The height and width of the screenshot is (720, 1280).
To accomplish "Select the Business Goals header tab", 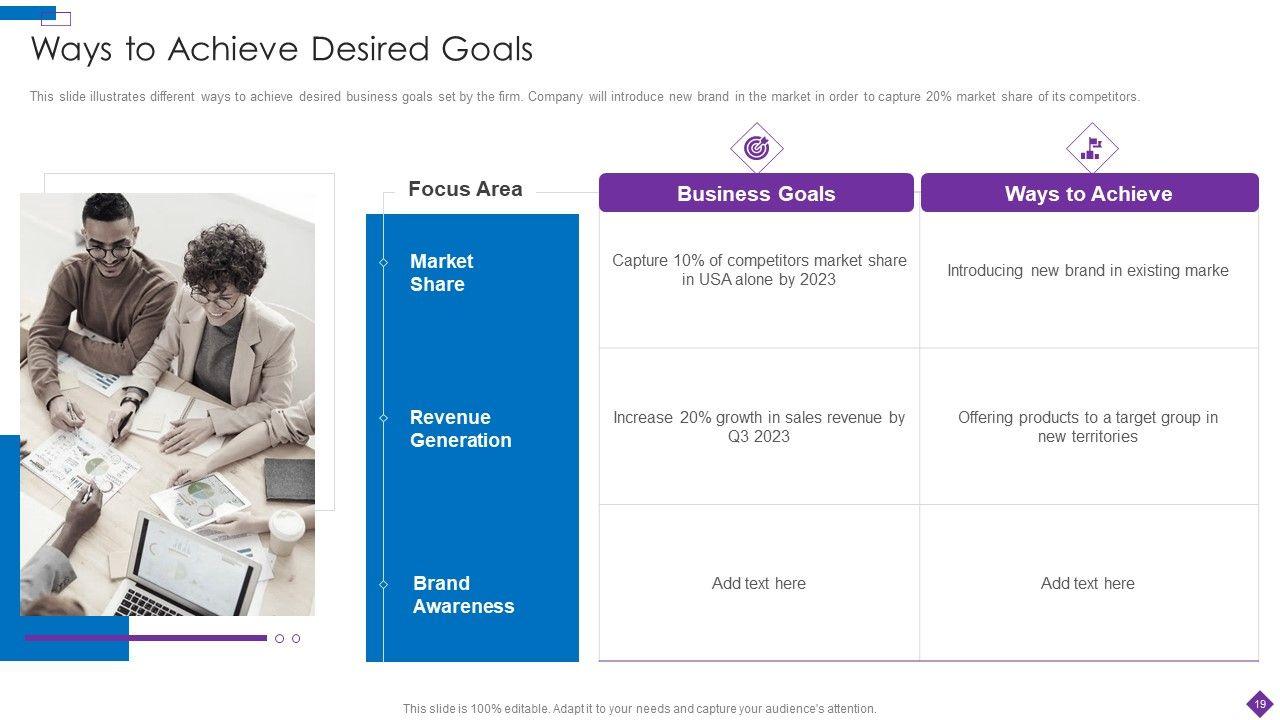I will (x=756, y=193).
